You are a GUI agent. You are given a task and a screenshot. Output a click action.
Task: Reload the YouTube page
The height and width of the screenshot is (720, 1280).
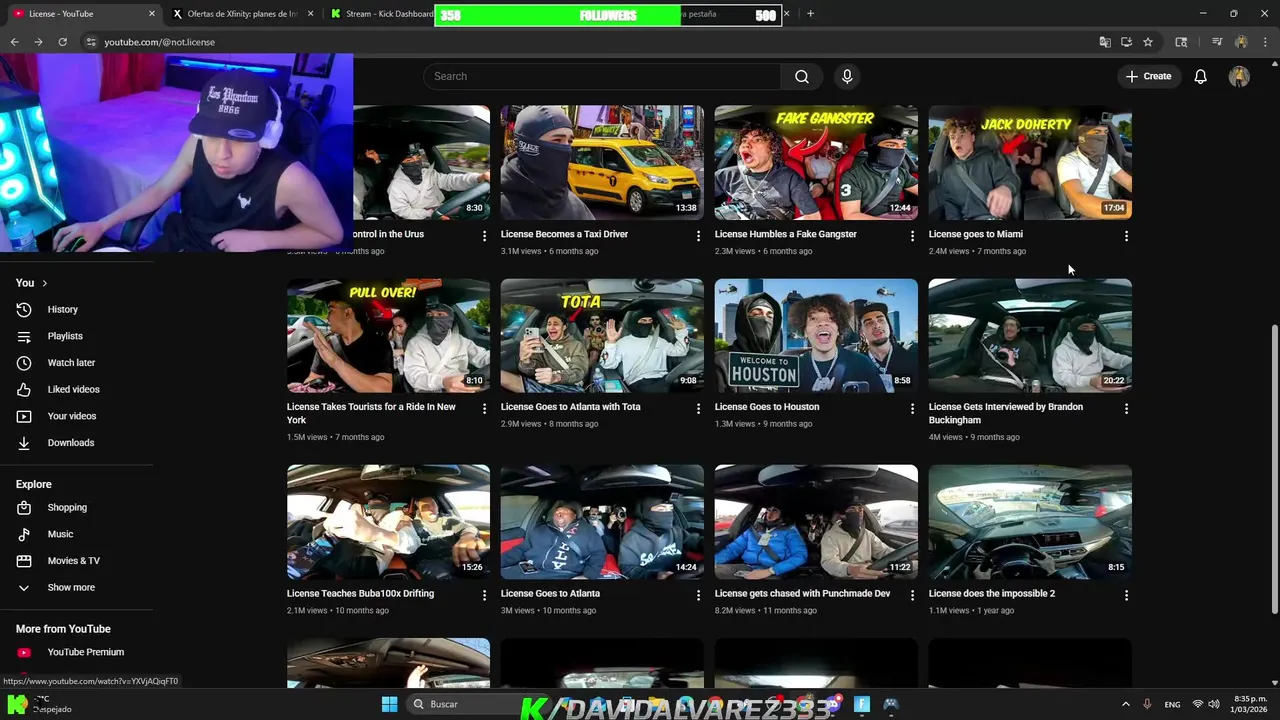(x=62, y=42)
